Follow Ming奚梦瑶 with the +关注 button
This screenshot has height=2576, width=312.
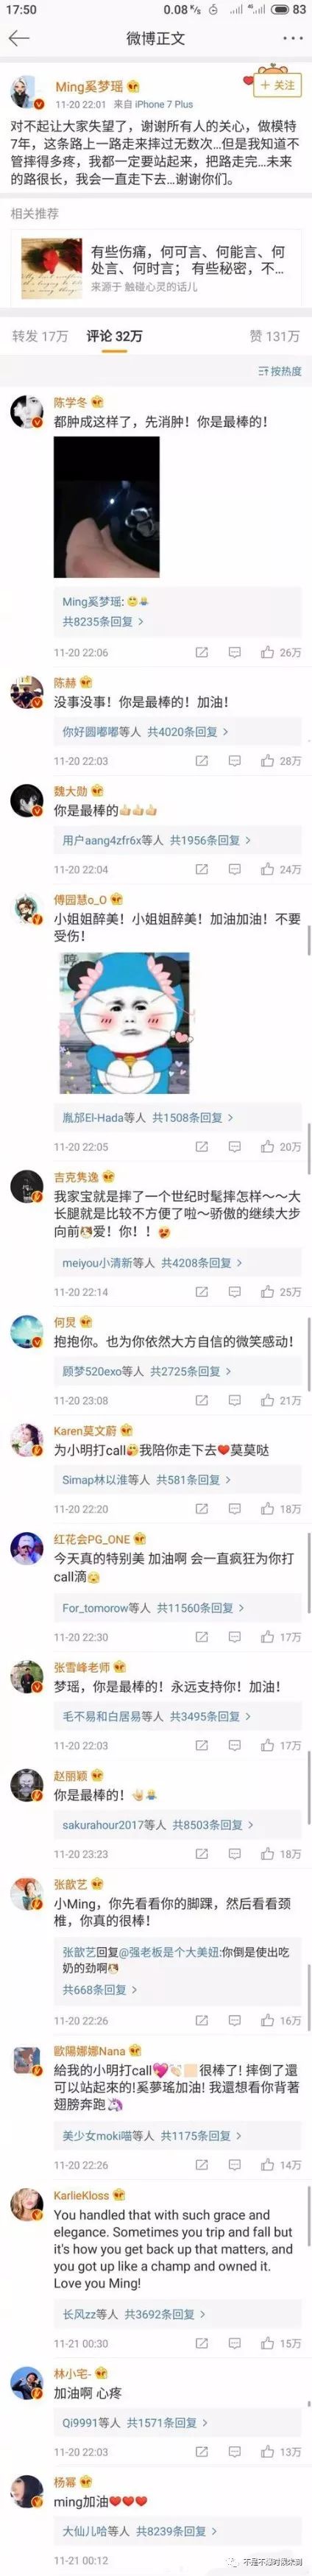(x=278, y=86)
